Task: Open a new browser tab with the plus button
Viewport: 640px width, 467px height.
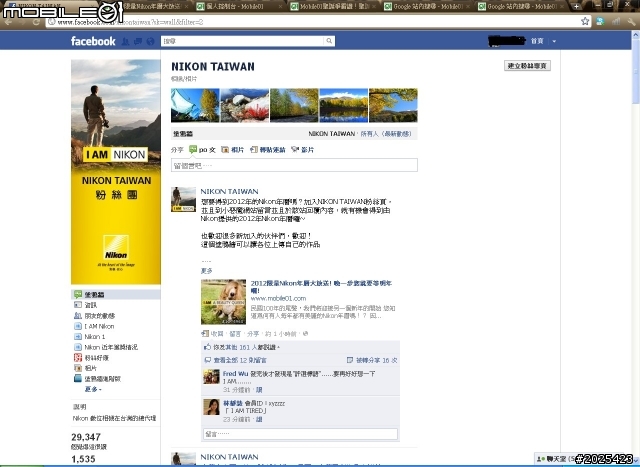Action: click(x=576, y=7)
